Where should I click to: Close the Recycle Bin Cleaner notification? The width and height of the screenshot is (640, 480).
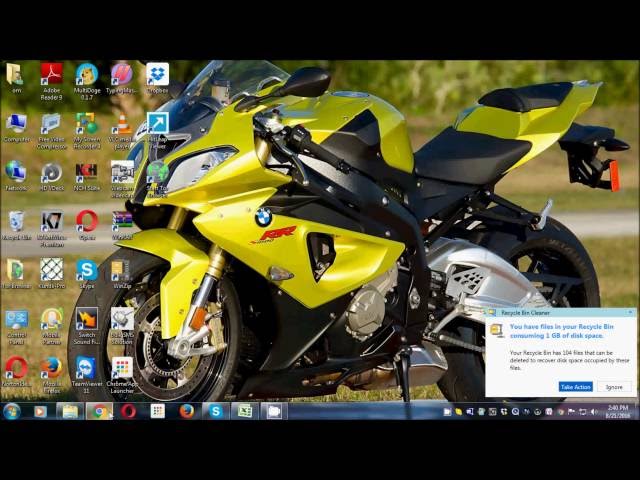click(630, 313)
